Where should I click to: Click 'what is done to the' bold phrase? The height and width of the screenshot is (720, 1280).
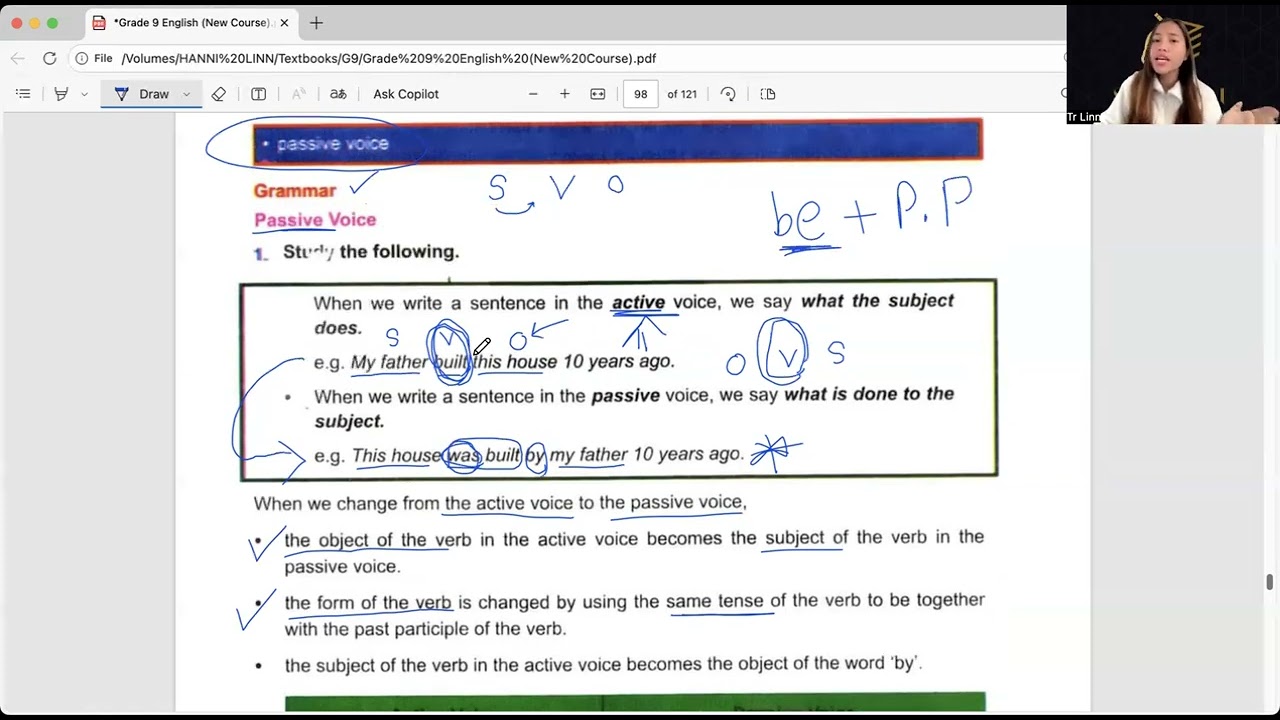[869, 394]
